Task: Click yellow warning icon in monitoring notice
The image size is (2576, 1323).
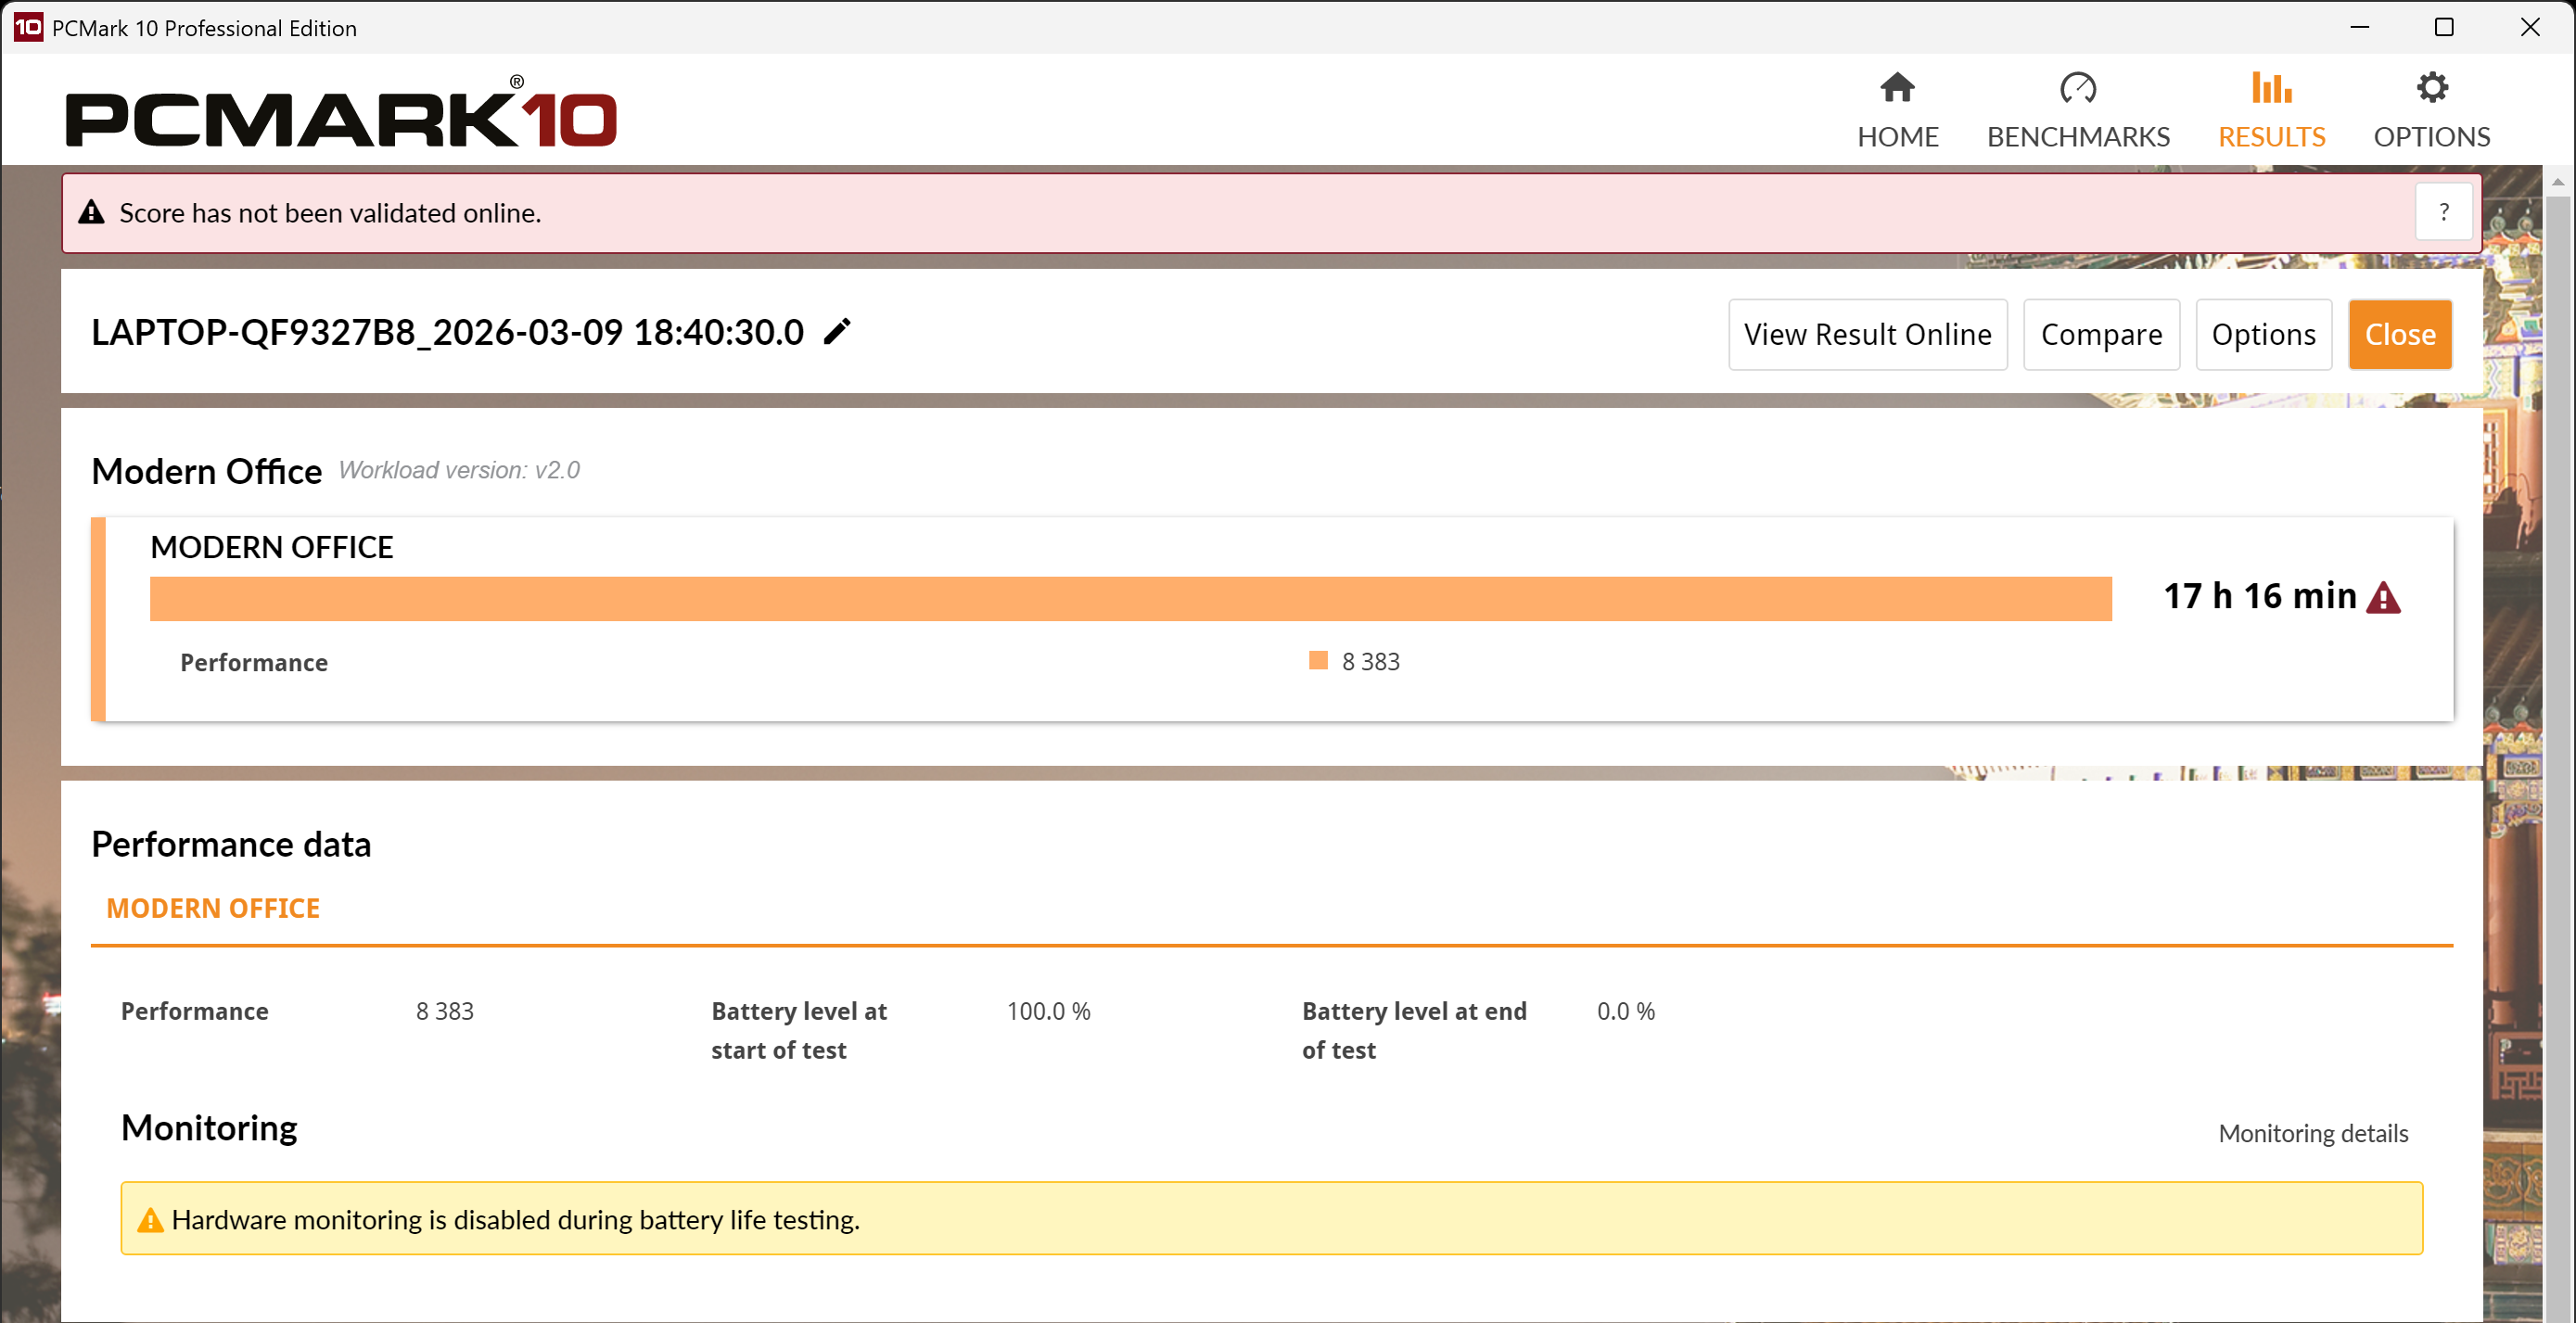Action: click(150, 1220)
